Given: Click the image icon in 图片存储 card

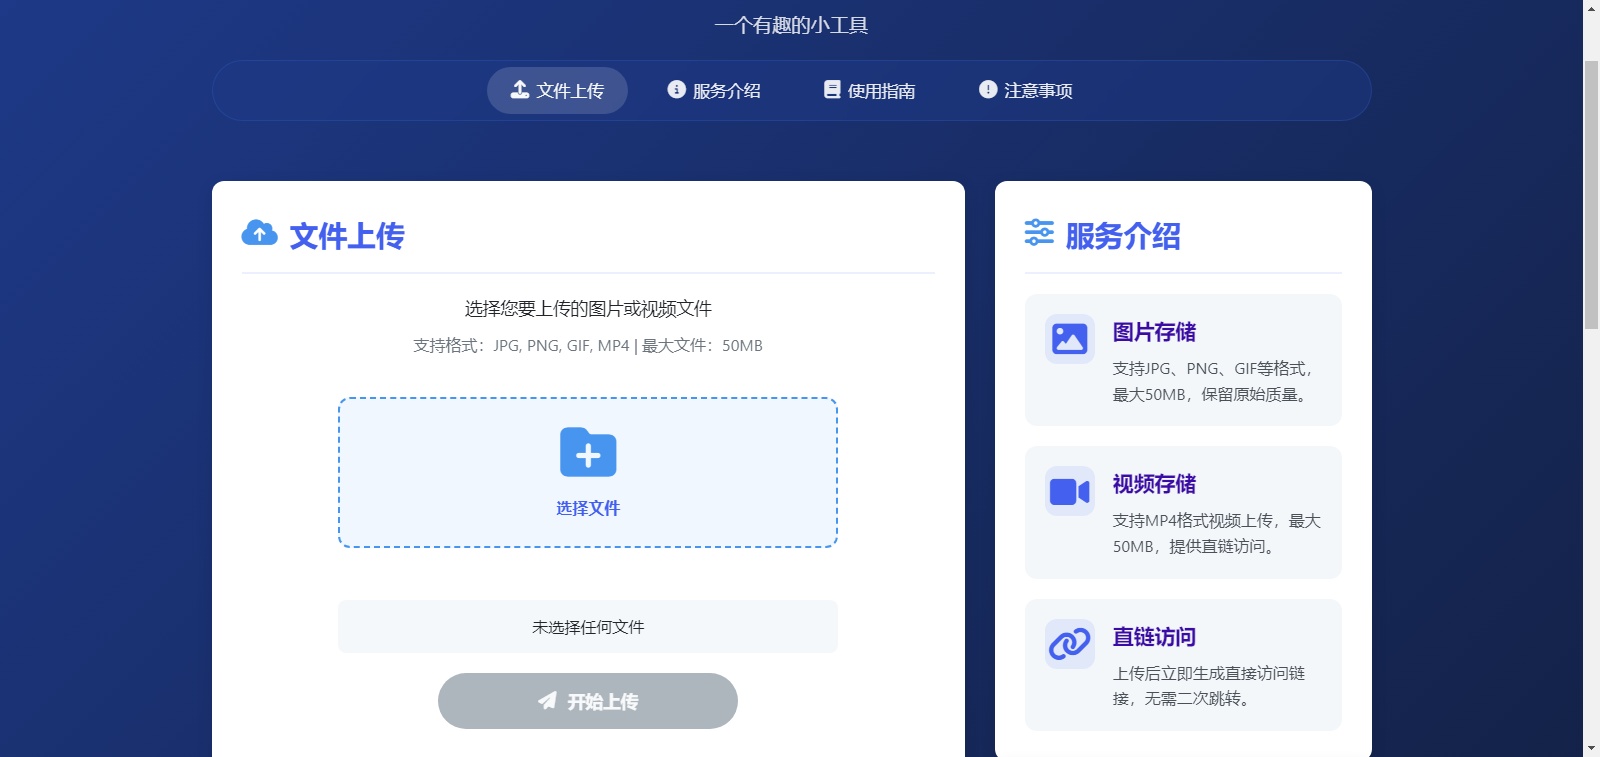Looking at the screenshot, I should [1069, 339].
